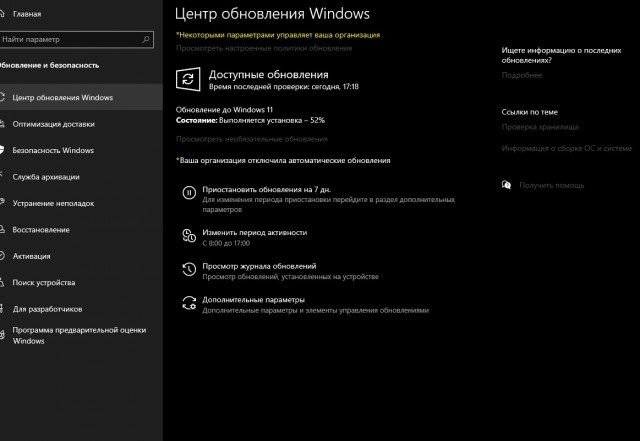
Task: Open Безопасность Windows section
Action: click(81, 150)
